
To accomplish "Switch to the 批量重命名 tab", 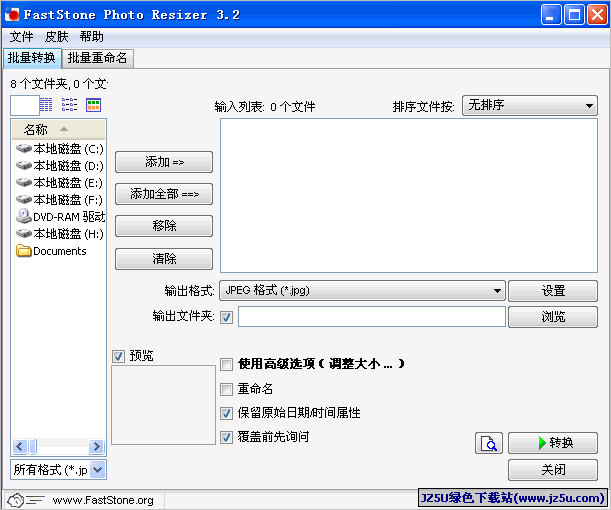I will [97, 58].
